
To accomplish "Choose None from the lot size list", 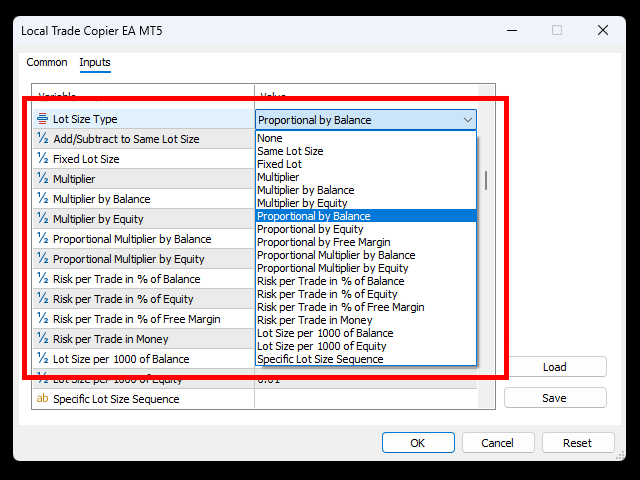I will [366, 138].
